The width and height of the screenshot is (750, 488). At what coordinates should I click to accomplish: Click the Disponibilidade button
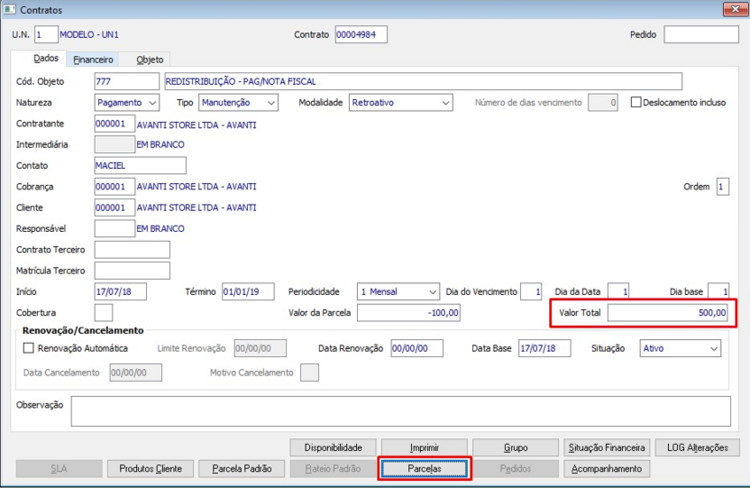[x=333, y=447]
